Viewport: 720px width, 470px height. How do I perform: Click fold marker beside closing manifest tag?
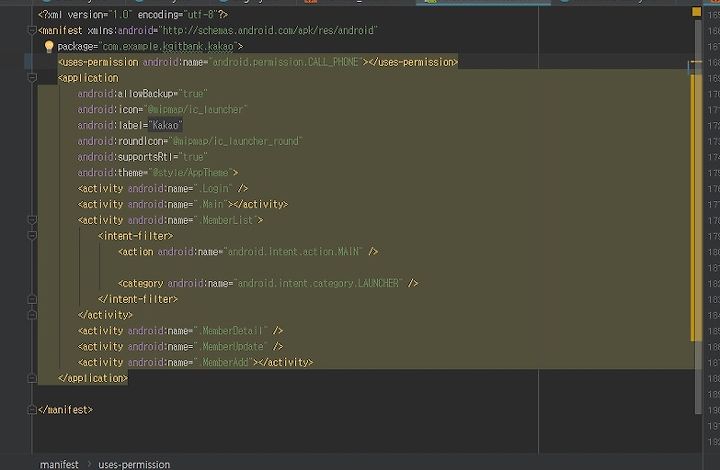point(32,410)
